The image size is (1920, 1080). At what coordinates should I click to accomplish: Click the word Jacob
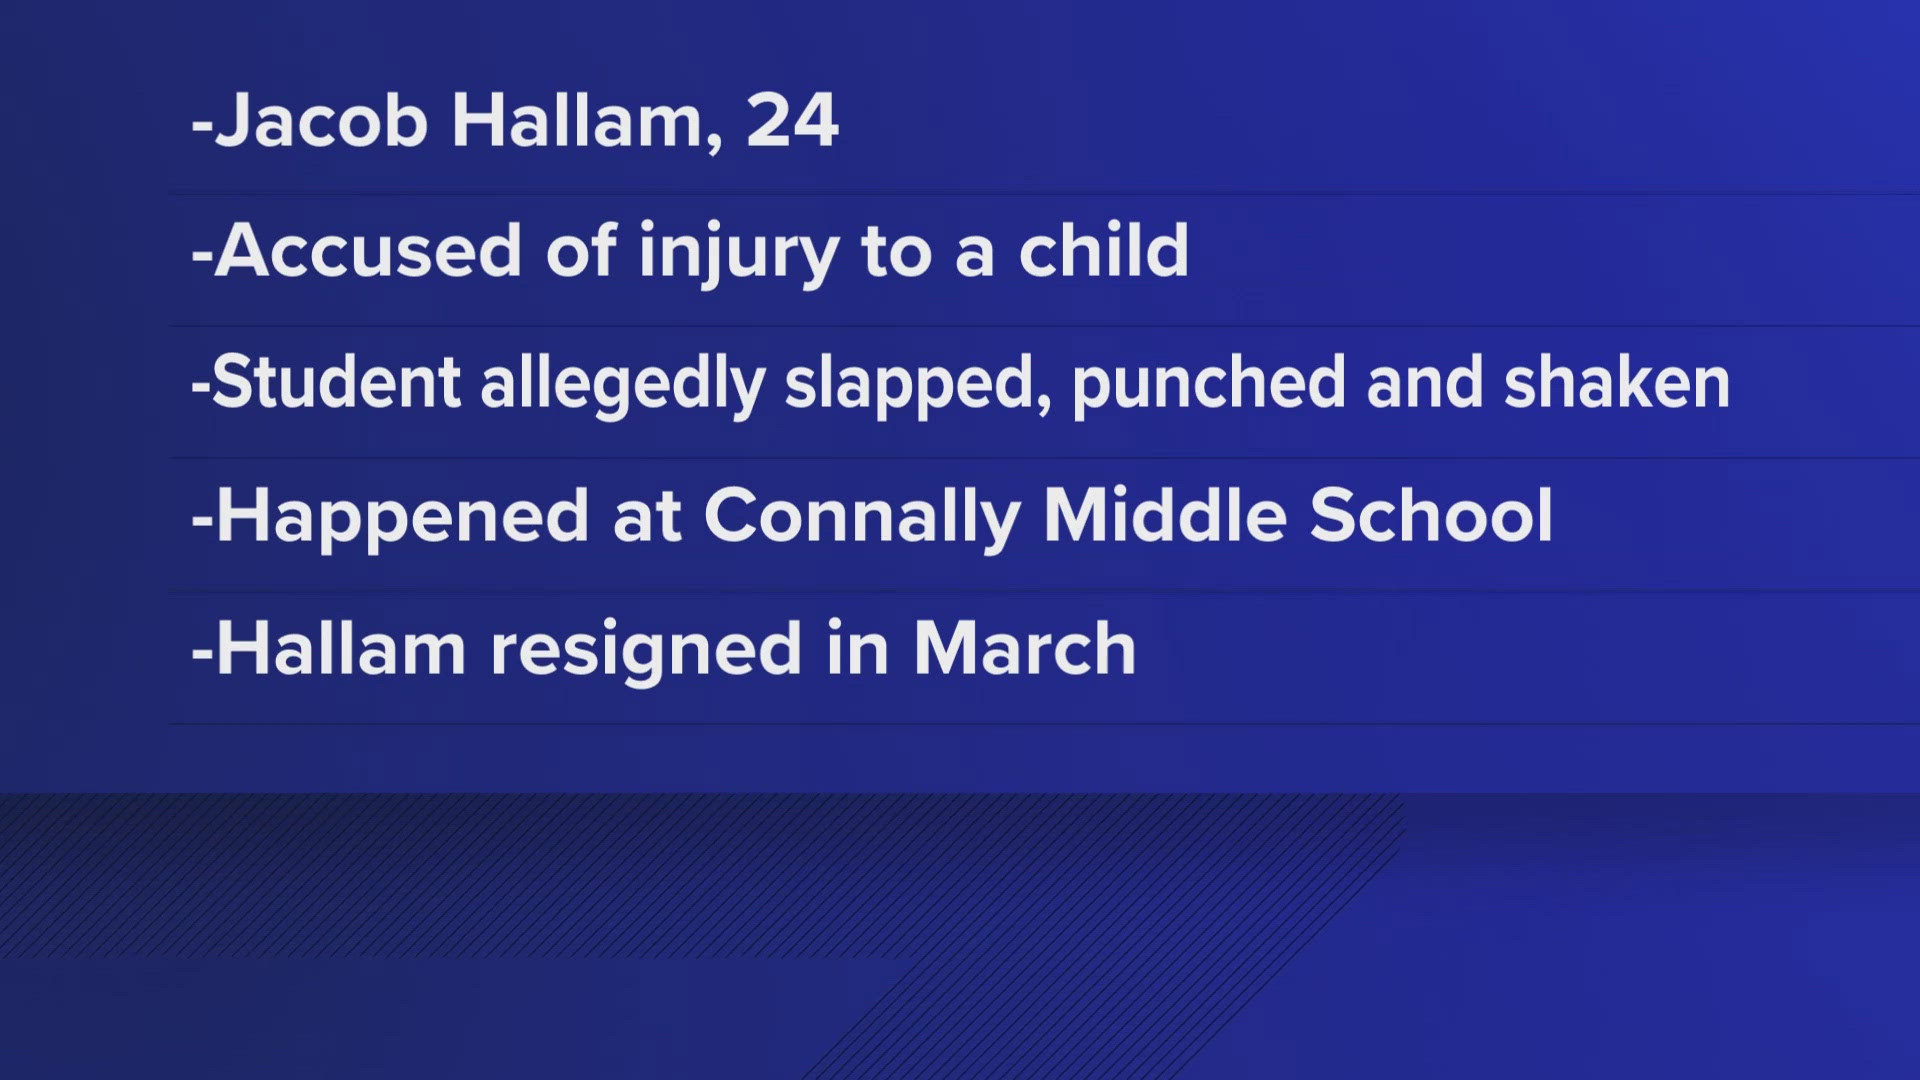pos(321,122)
